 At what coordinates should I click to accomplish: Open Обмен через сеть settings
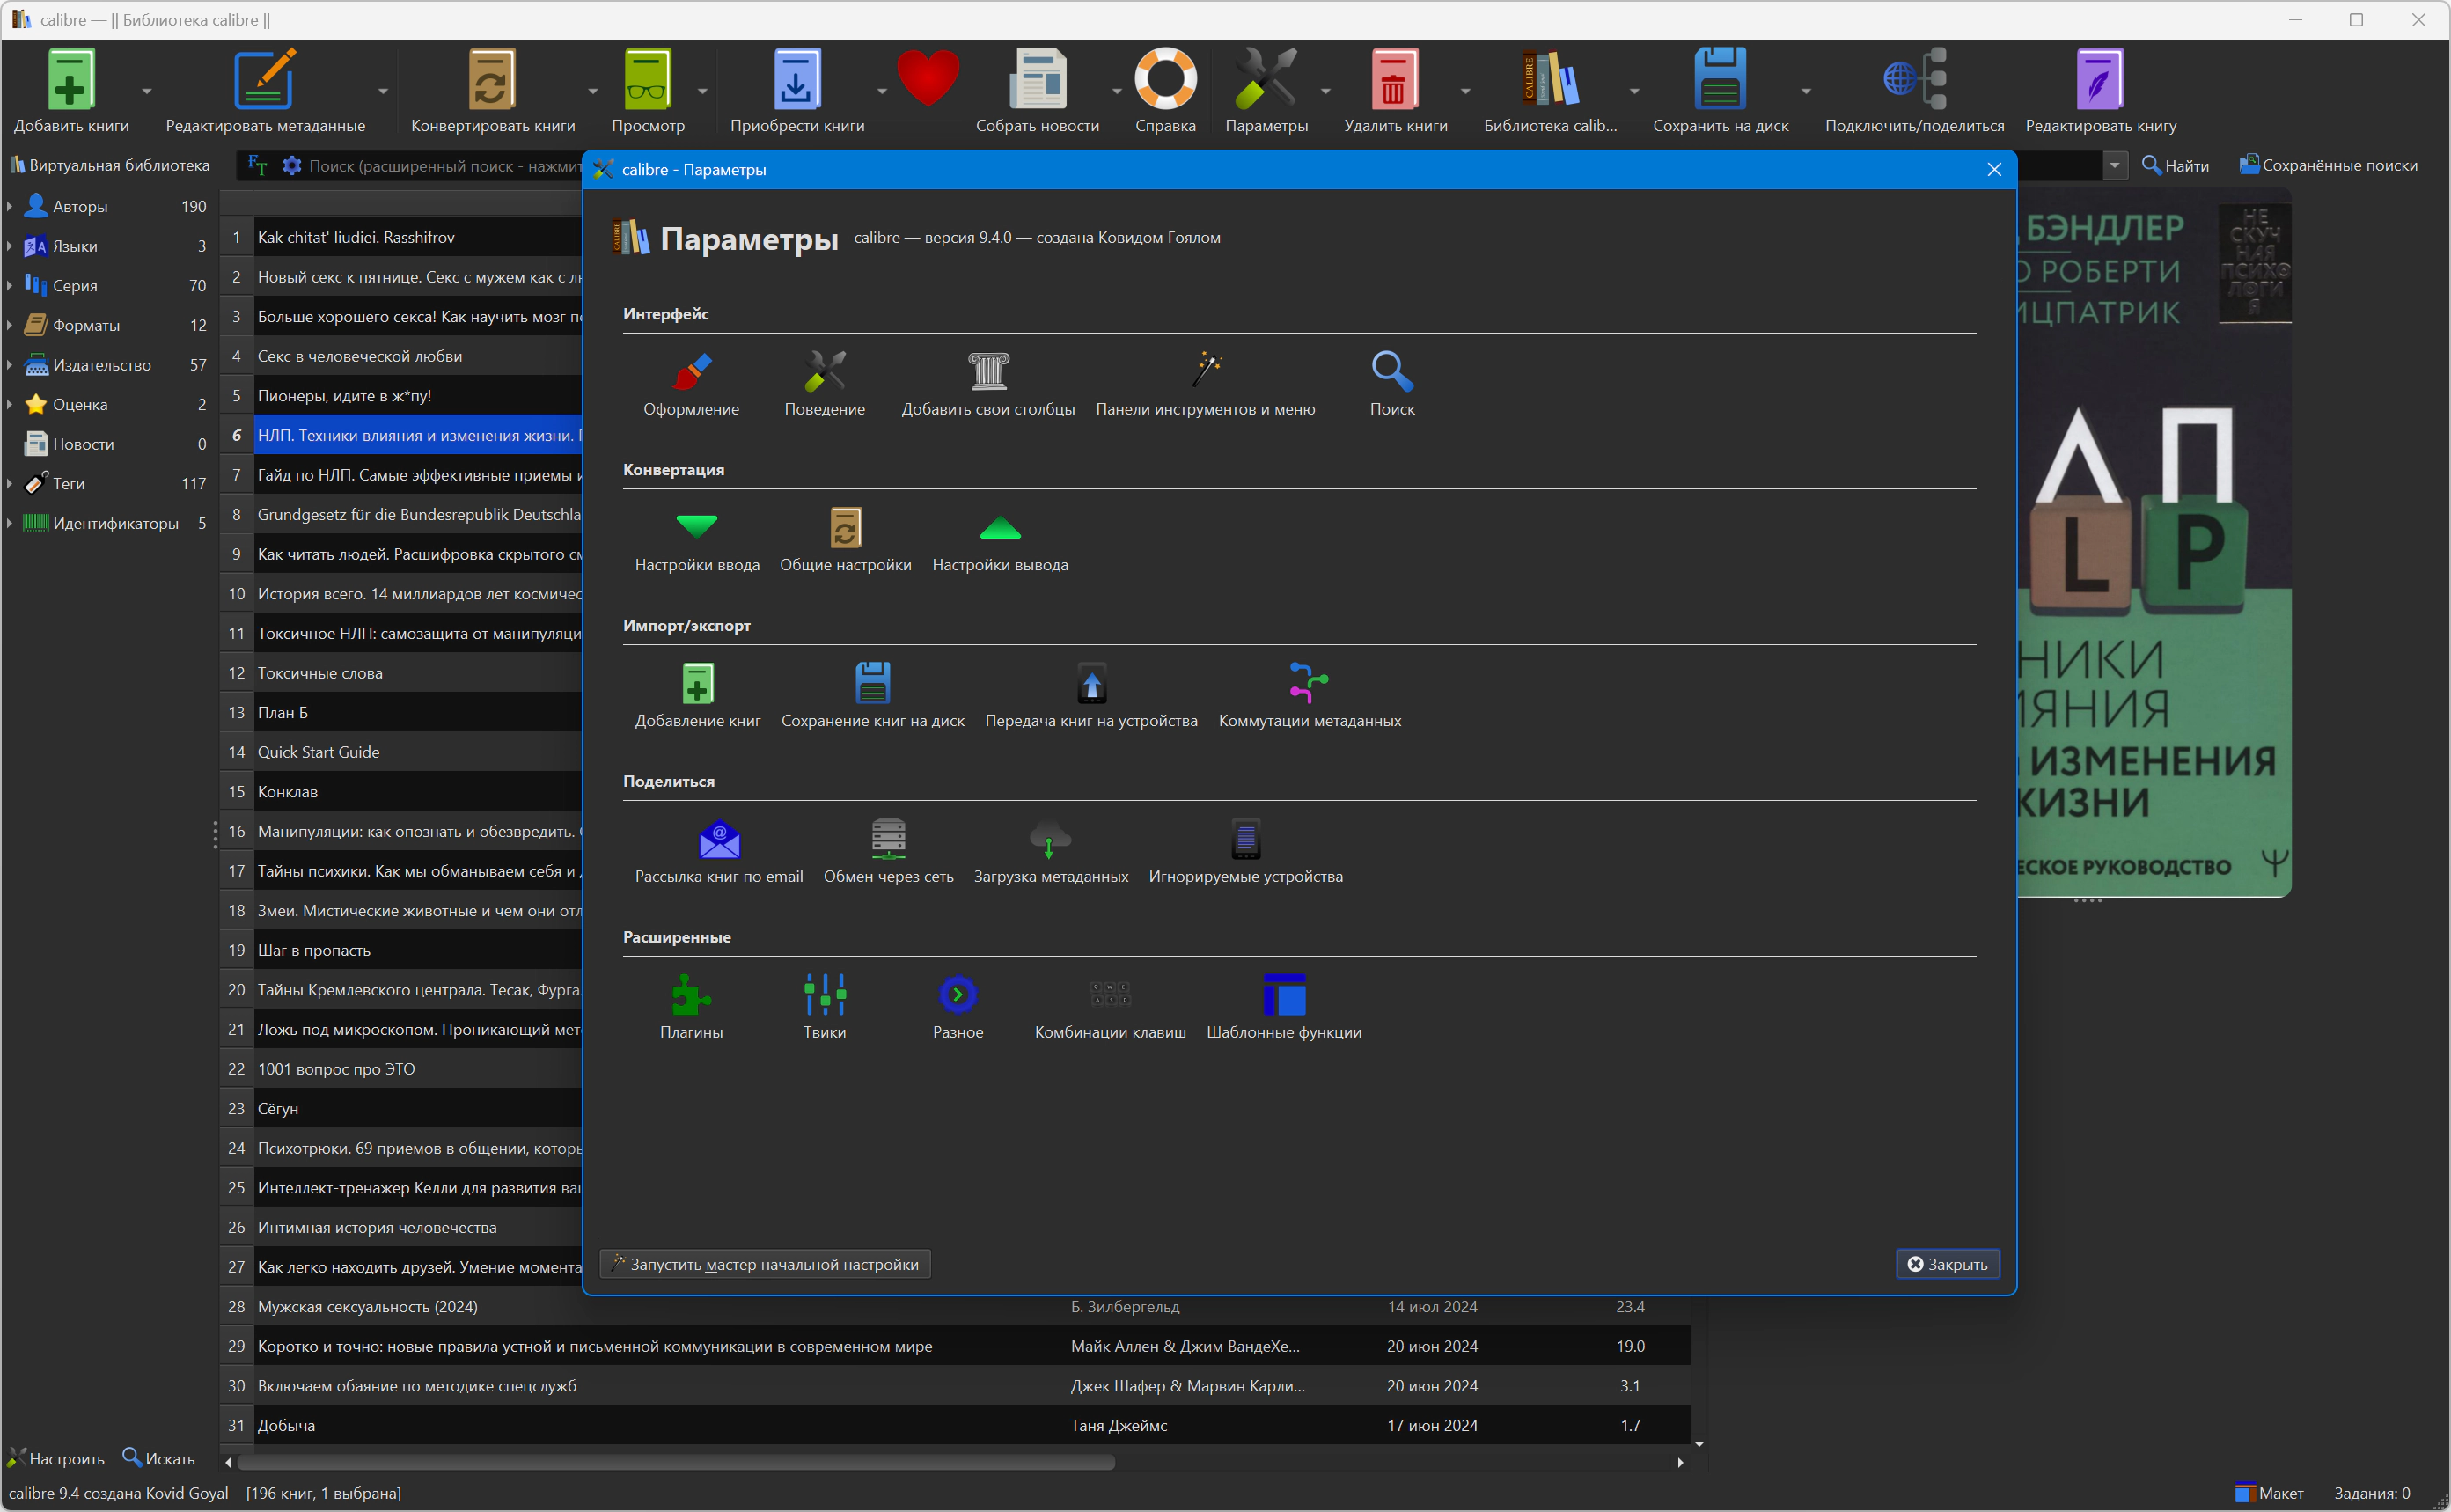[888, 851]
